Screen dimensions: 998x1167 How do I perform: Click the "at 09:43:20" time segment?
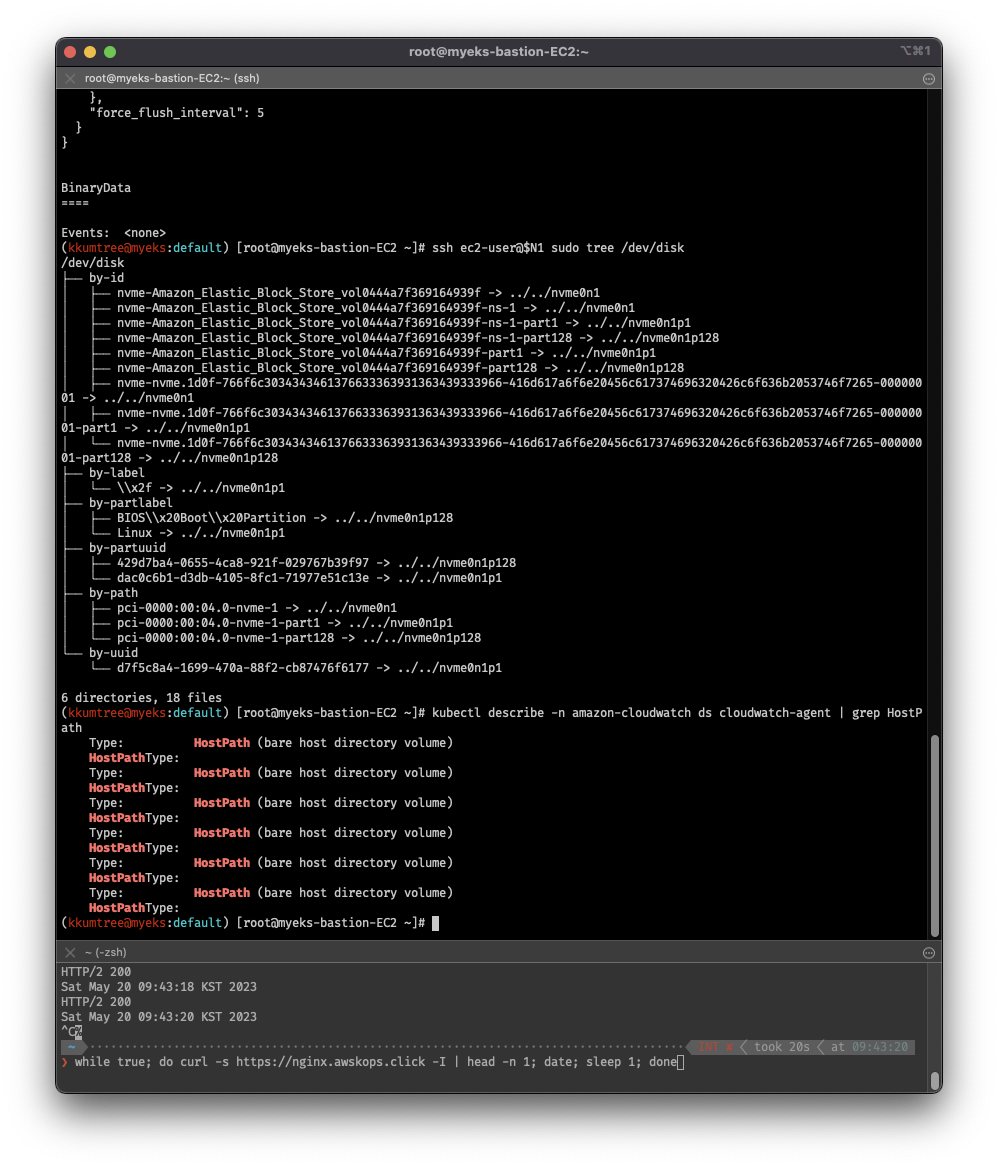[x=869, y=1047]
